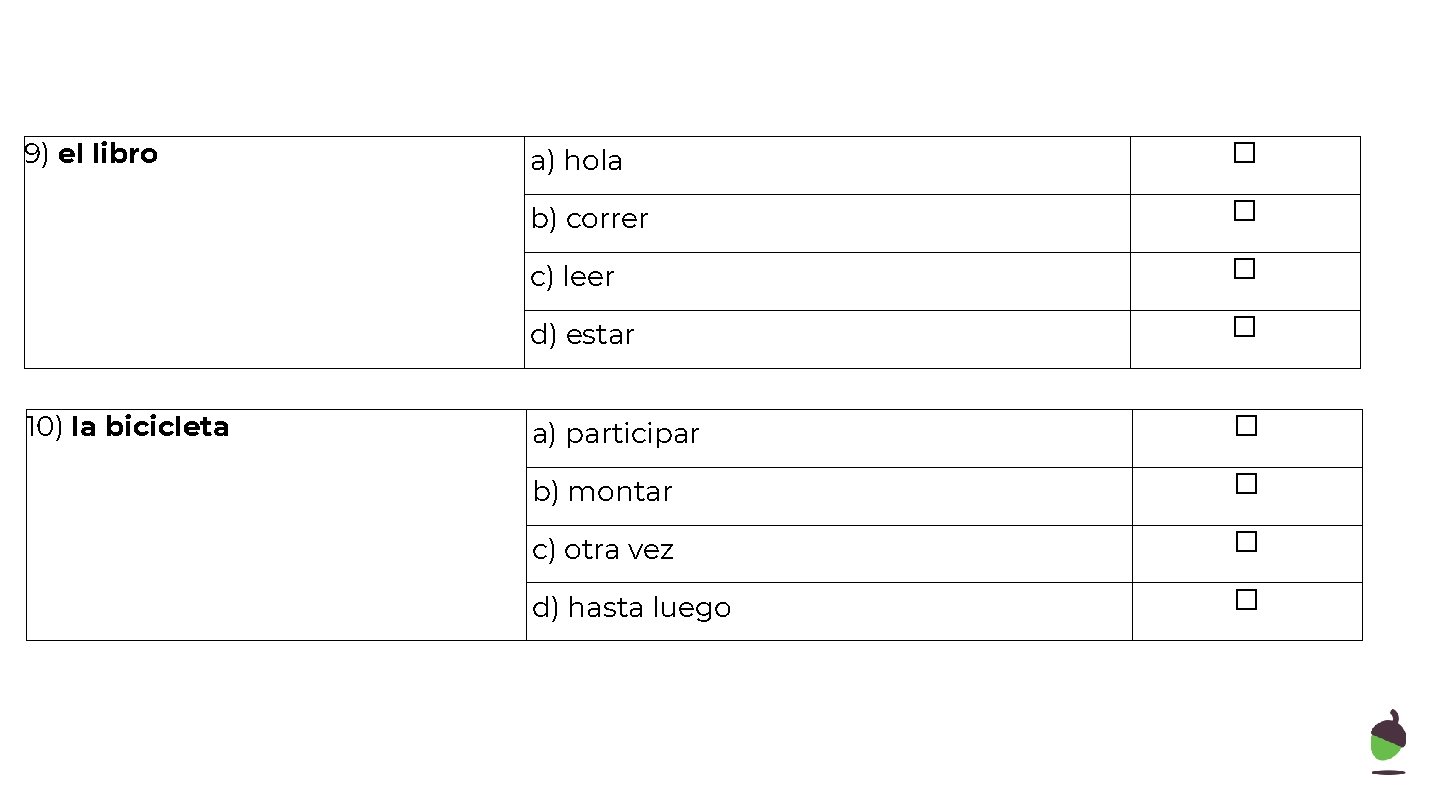Image resolution: width=1440 pixels, height=810 pixels.
Task: Select the checkbox beside 'otra vez'
Action: click(1246, 542)
